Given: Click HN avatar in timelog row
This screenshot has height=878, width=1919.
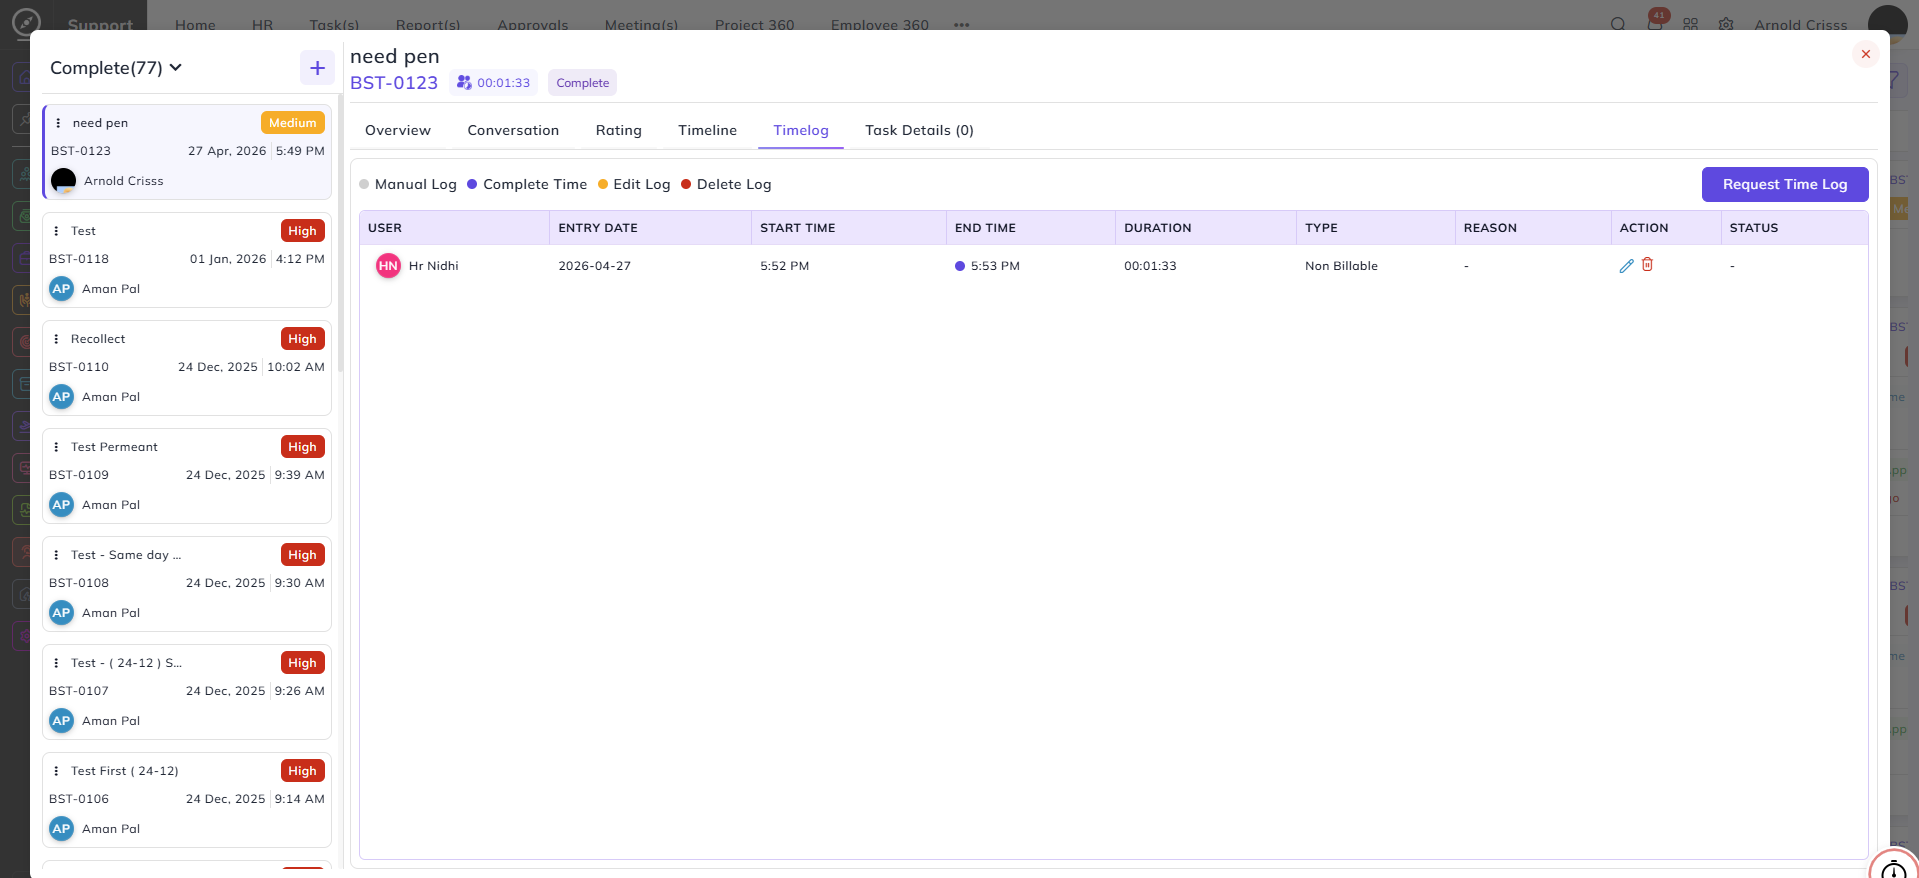Looking at the screenshot, I should tap(388, 266).
